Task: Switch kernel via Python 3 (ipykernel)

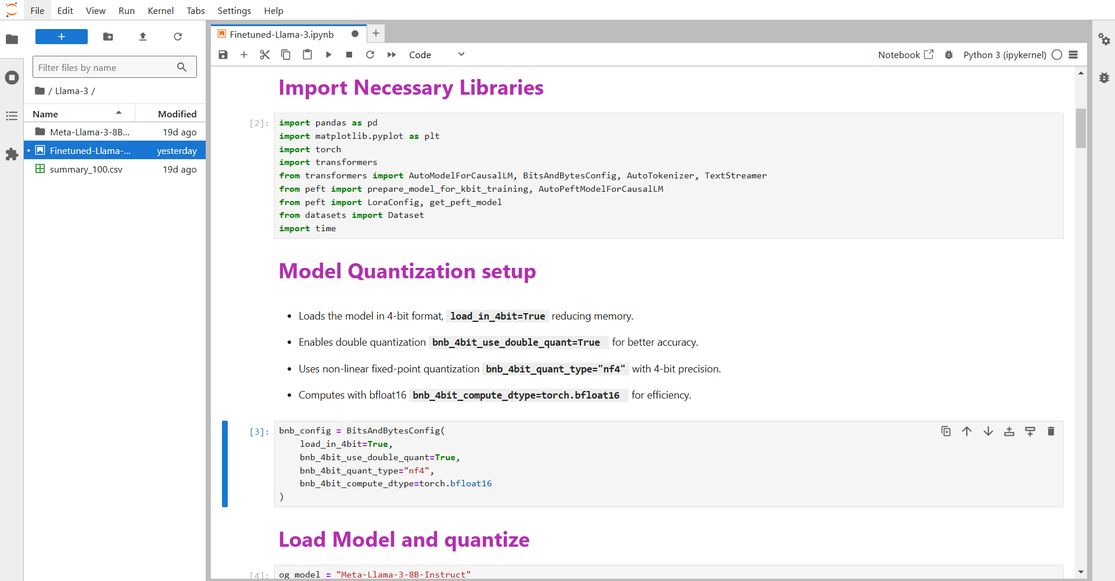Action: click(x=1004, y=55)
